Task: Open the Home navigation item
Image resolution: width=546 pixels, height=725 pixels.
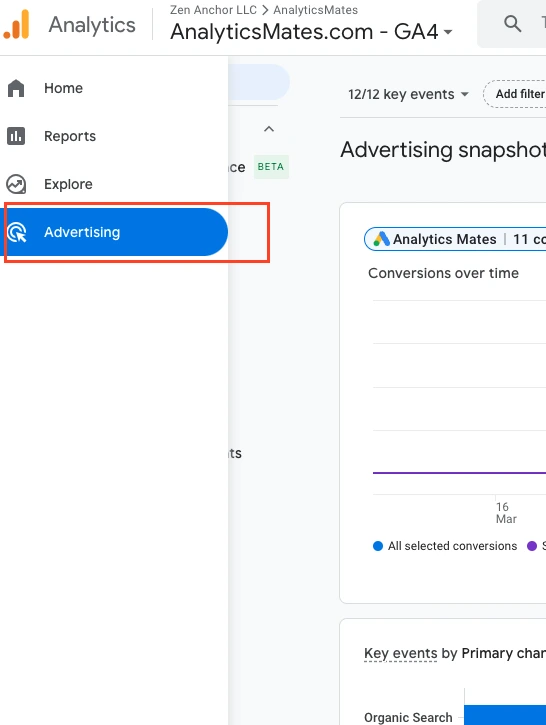Action: [x=114, y=88]
